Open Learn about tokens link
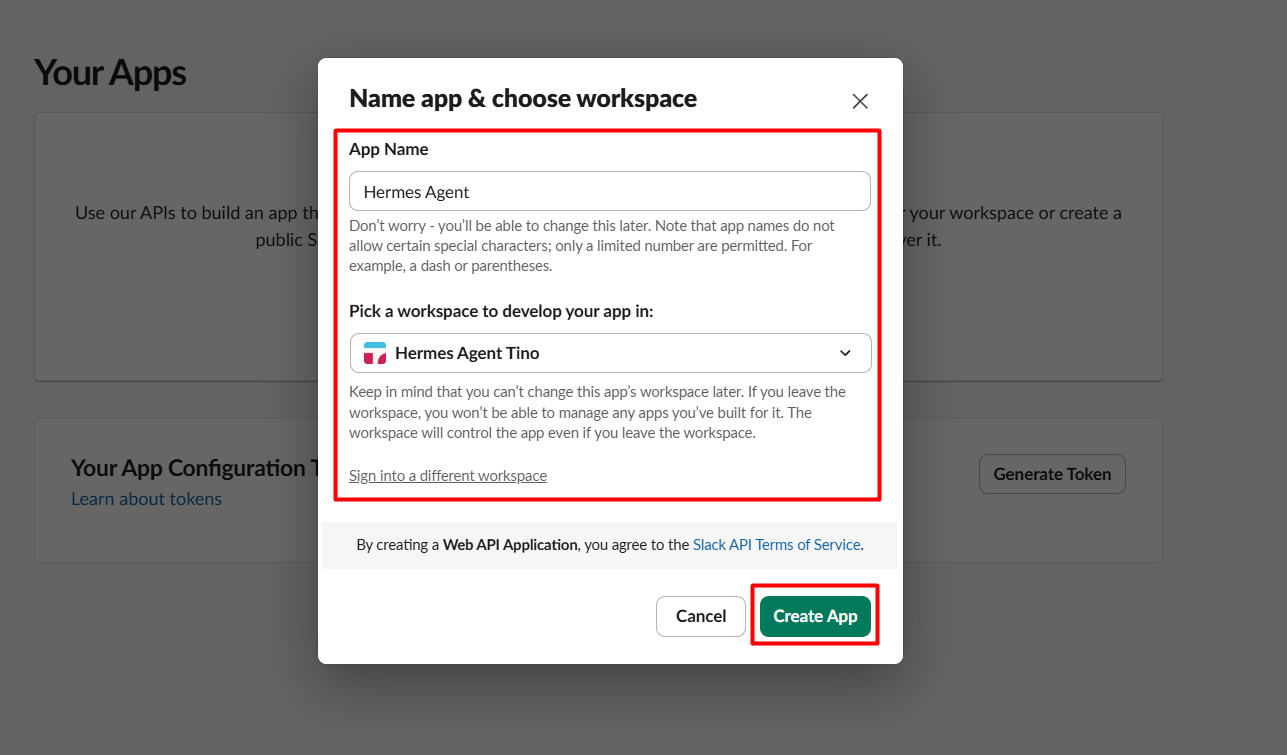This screenshot has height=755, width=1287. (x=147, y=499)
